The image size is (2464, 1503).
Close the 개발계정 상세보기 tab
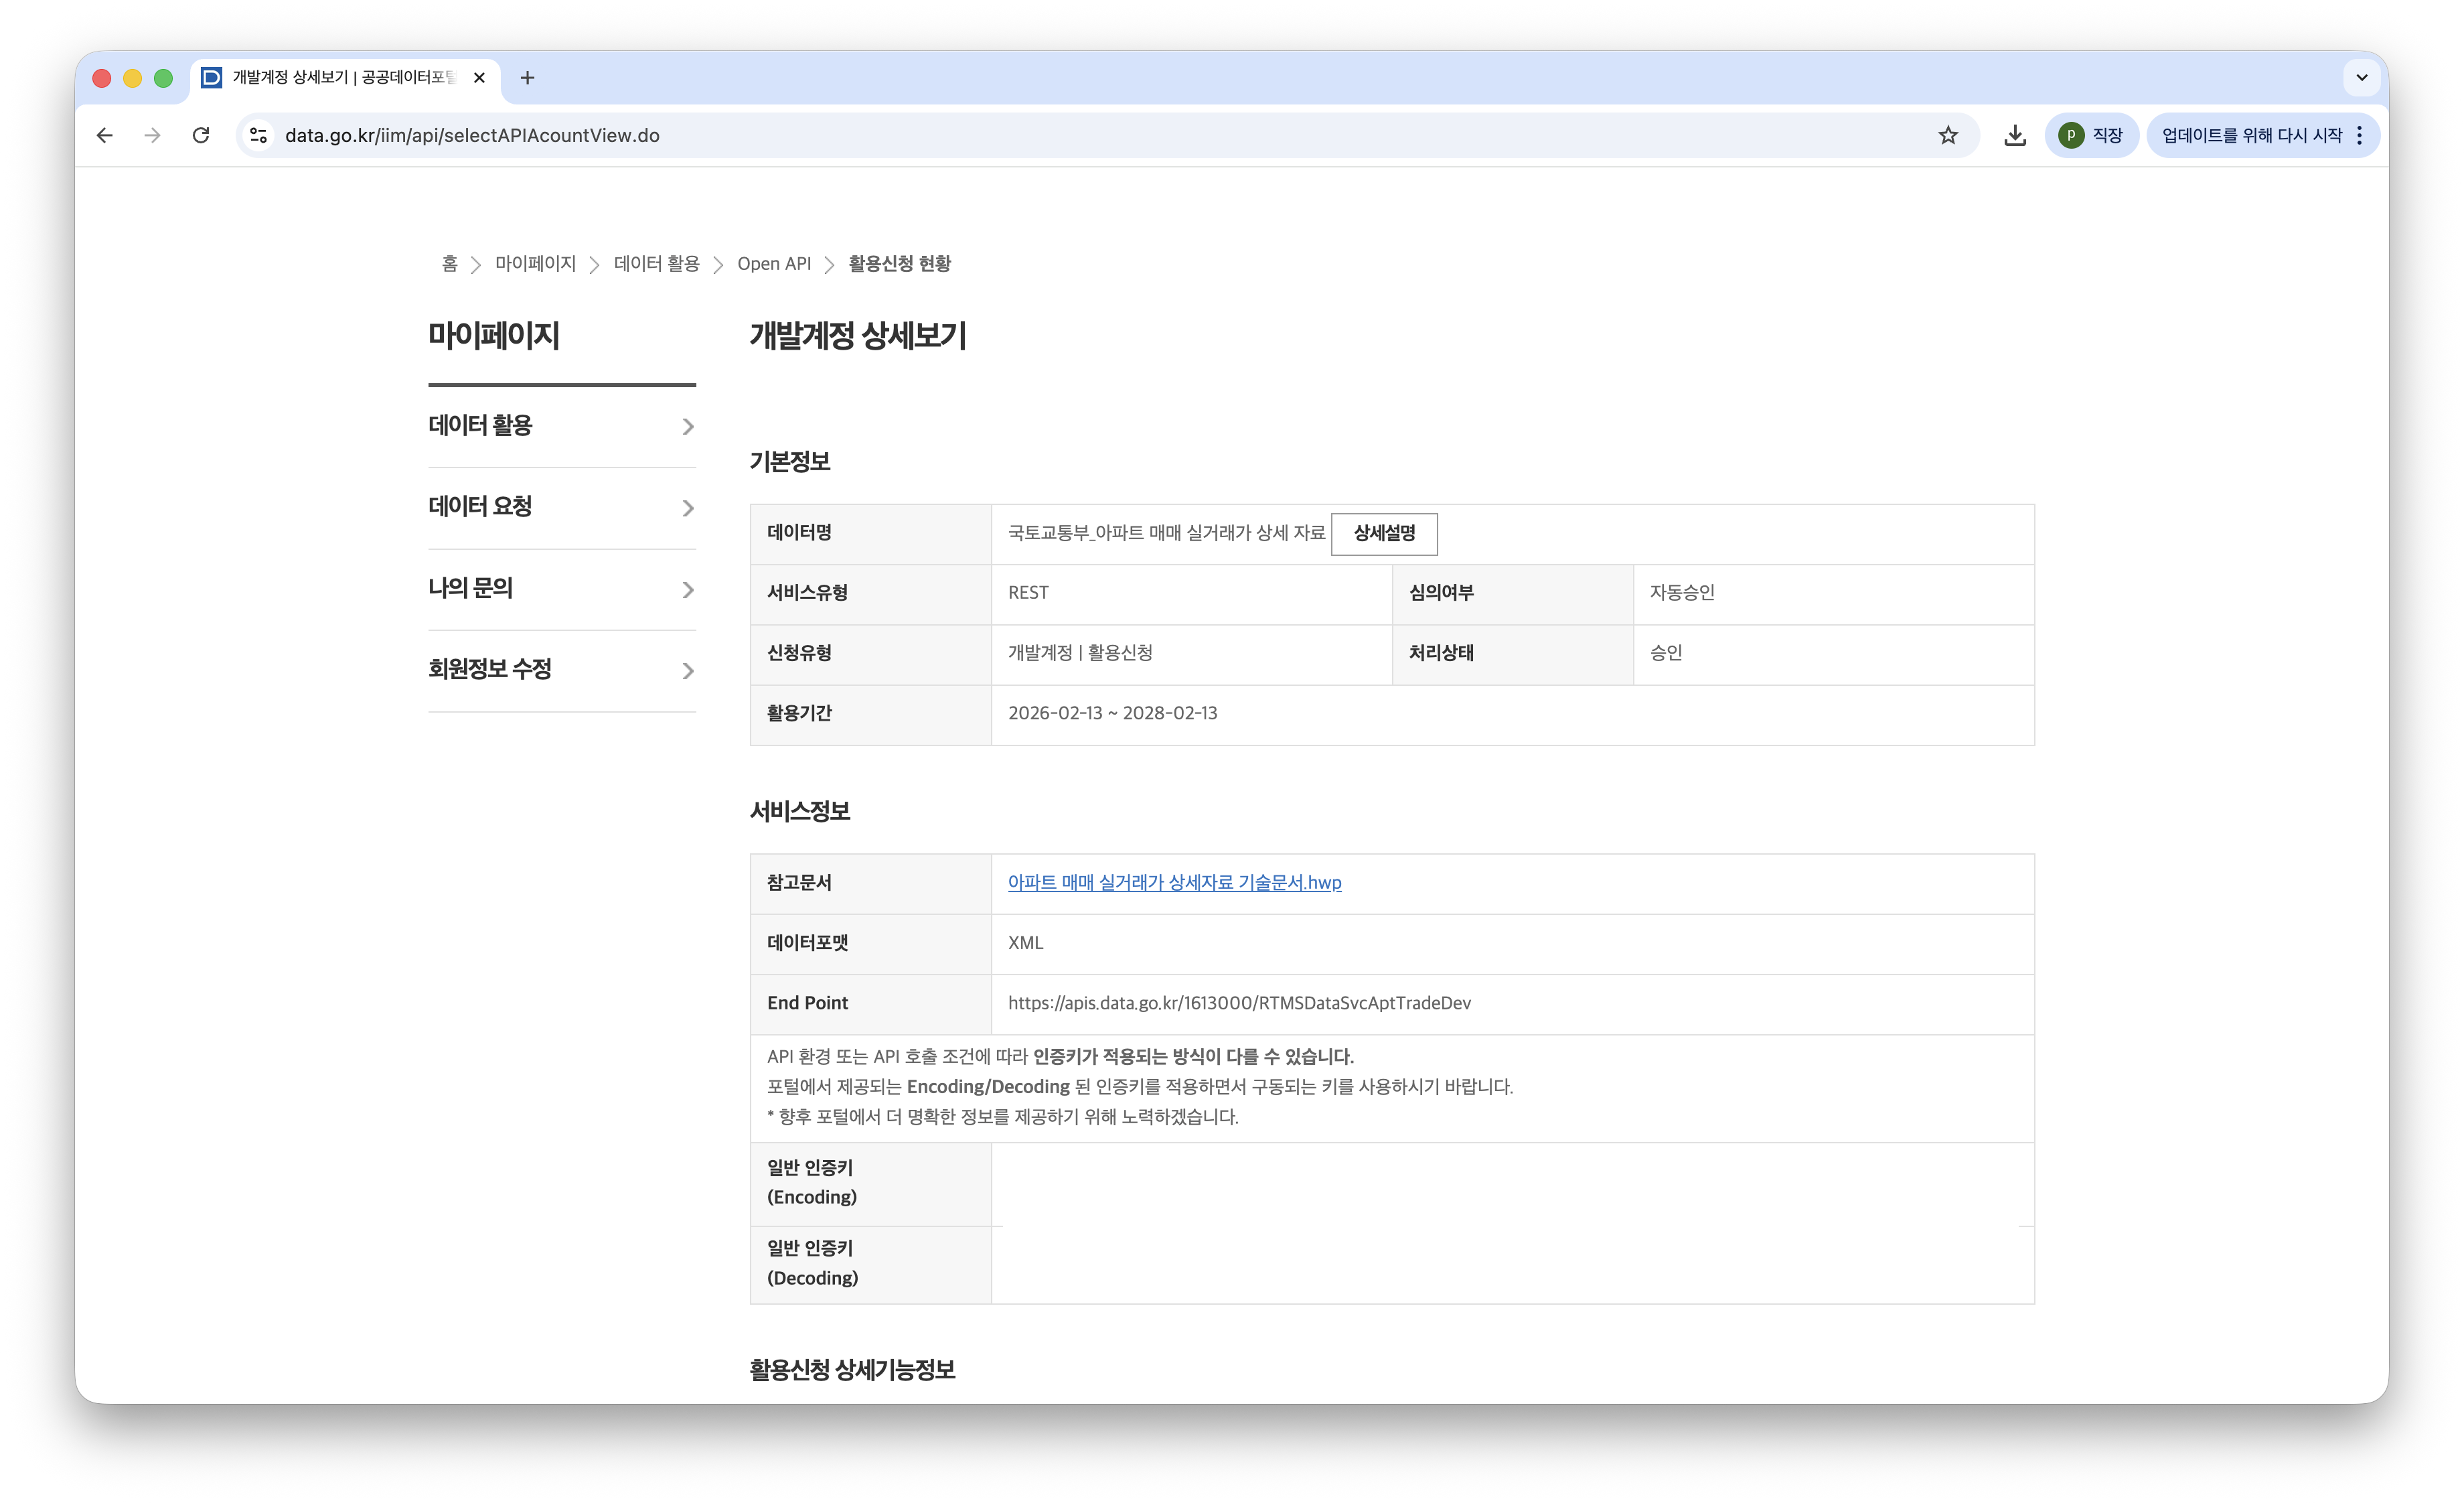click(479, 78)
